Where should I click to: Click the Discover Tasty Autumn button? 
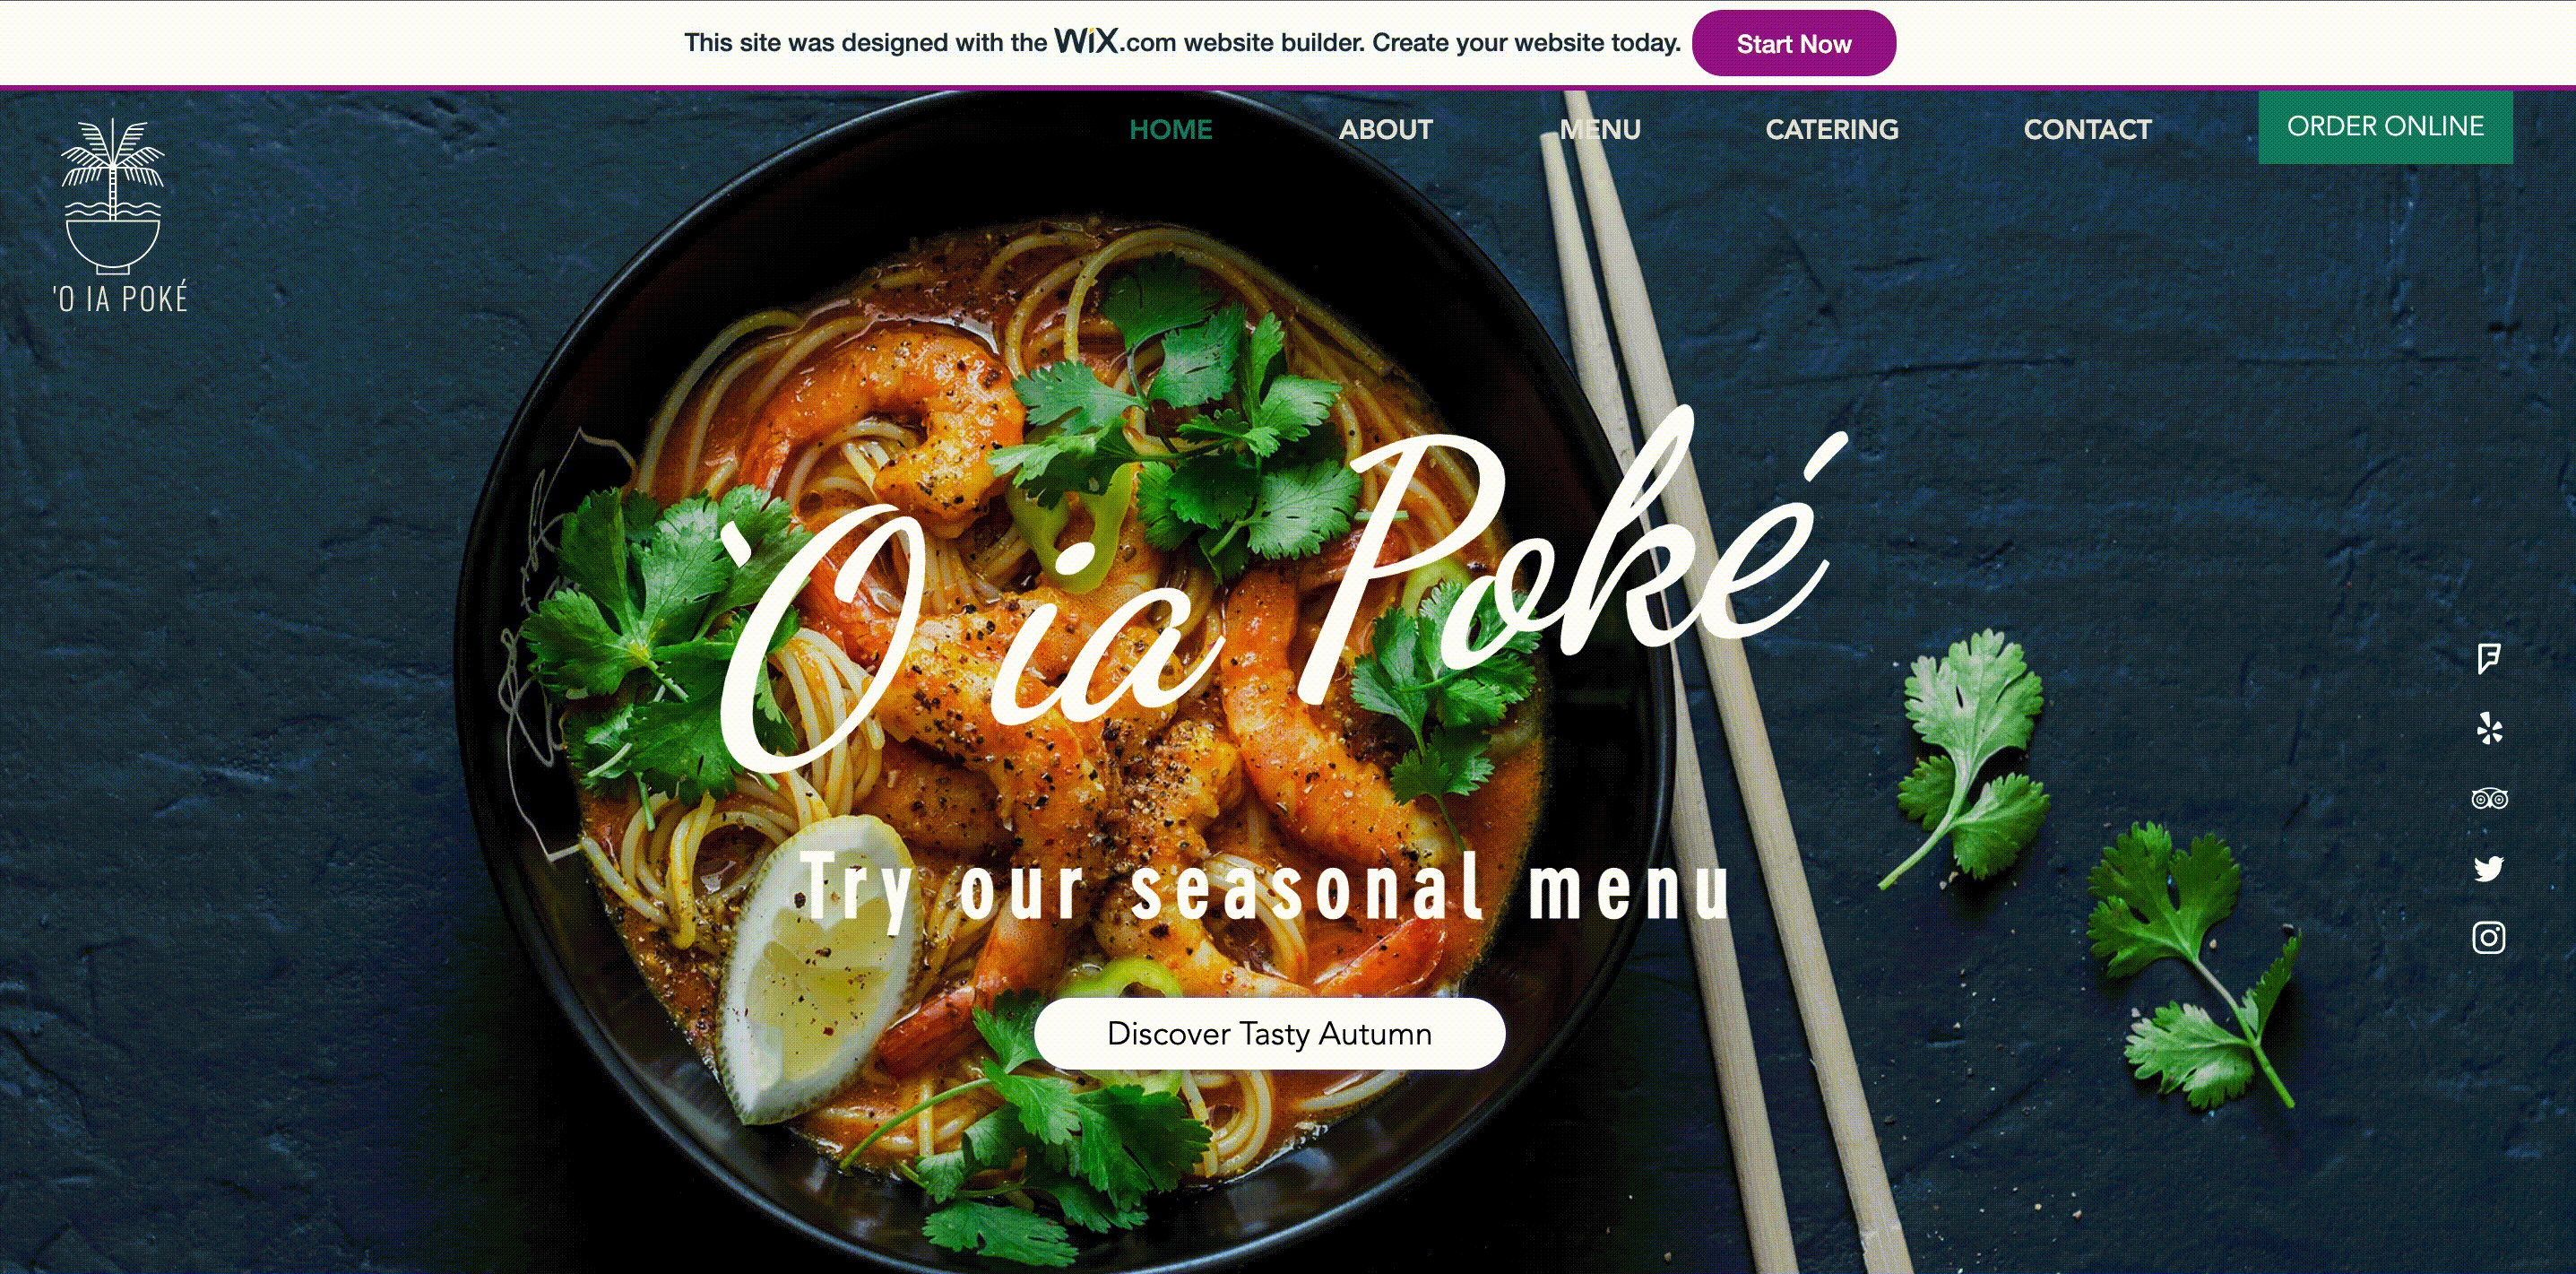[x=1270, y=1033]
